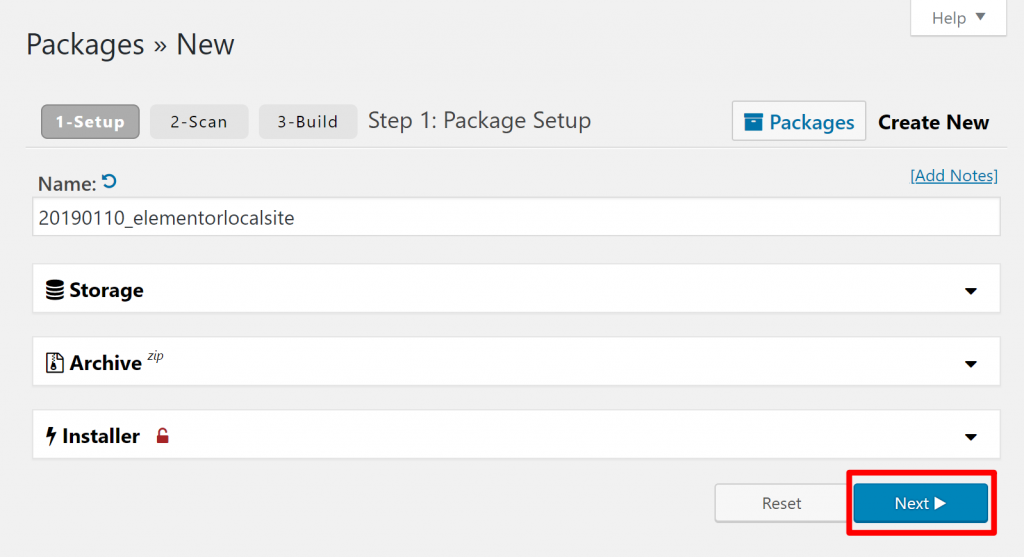1024x557 pixels.
Task: Select the 1-Setup step tab
Action: 90,122
